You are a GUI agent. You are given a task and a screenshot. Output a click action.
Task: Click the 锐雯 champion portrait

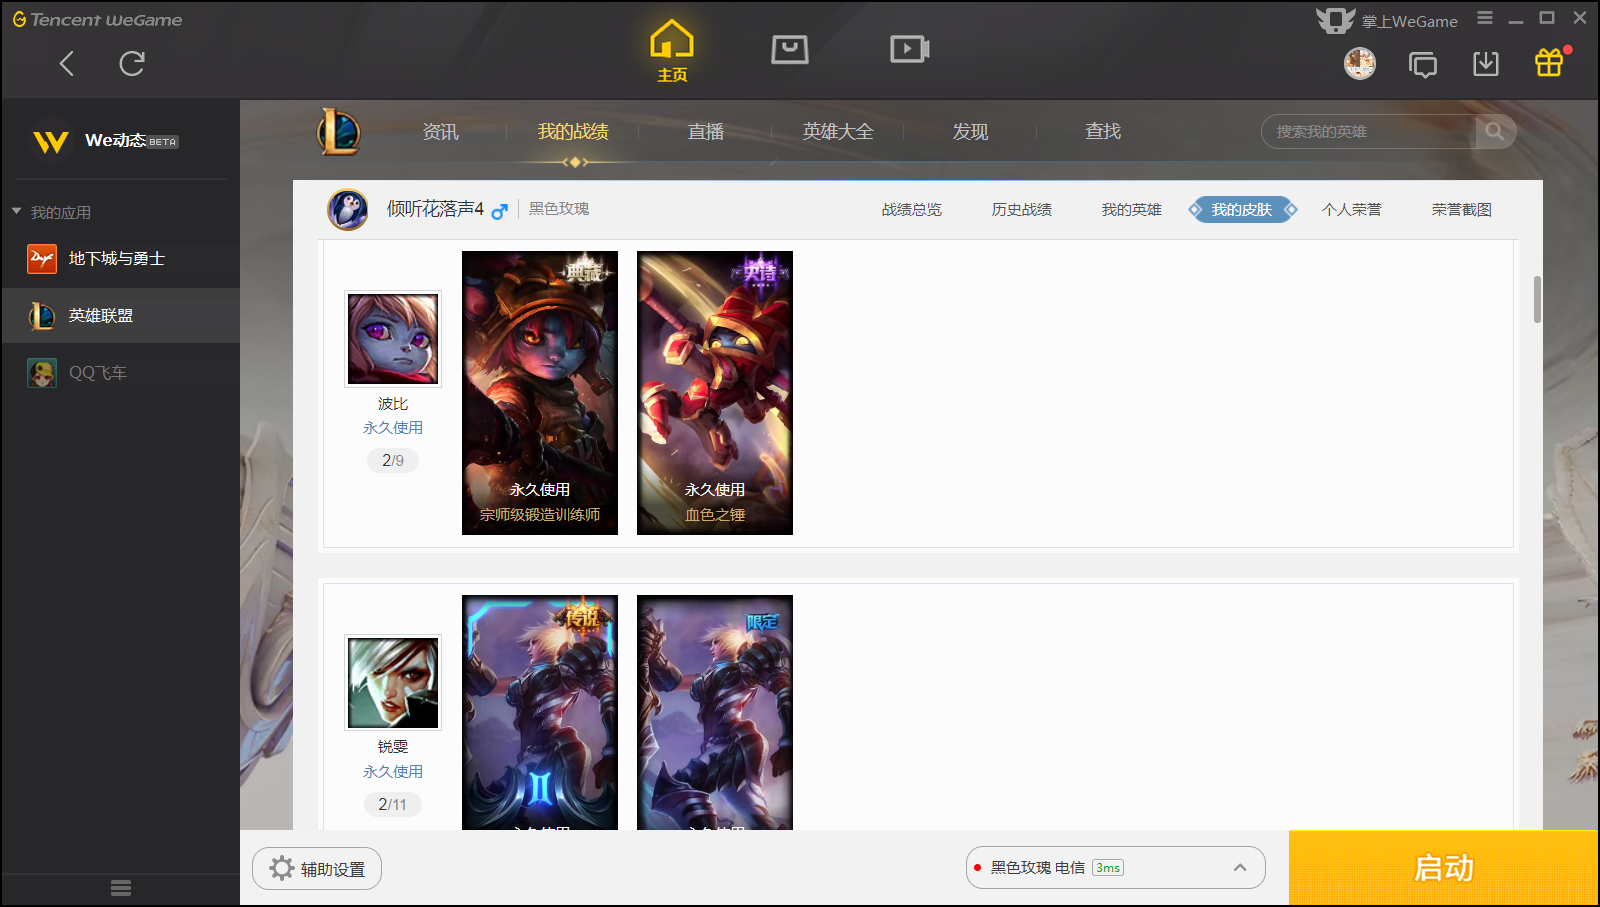pos(393,683)
